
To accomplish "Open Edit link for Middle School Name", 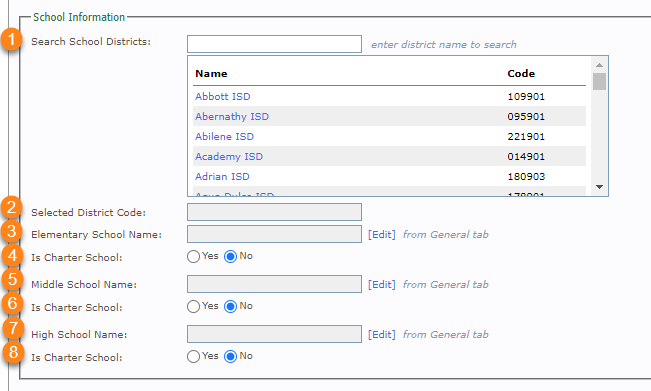I will [382, 284].
